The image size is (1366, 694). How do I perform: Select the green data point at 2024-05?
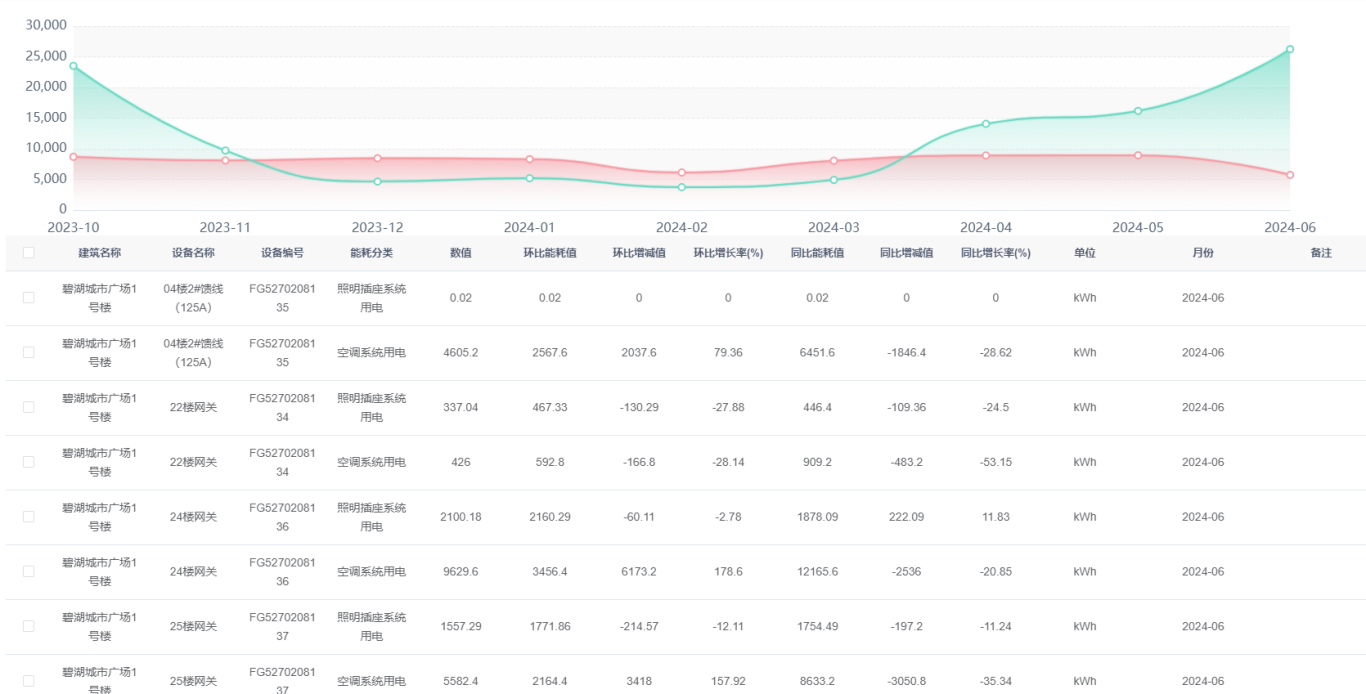(1138, 111)
